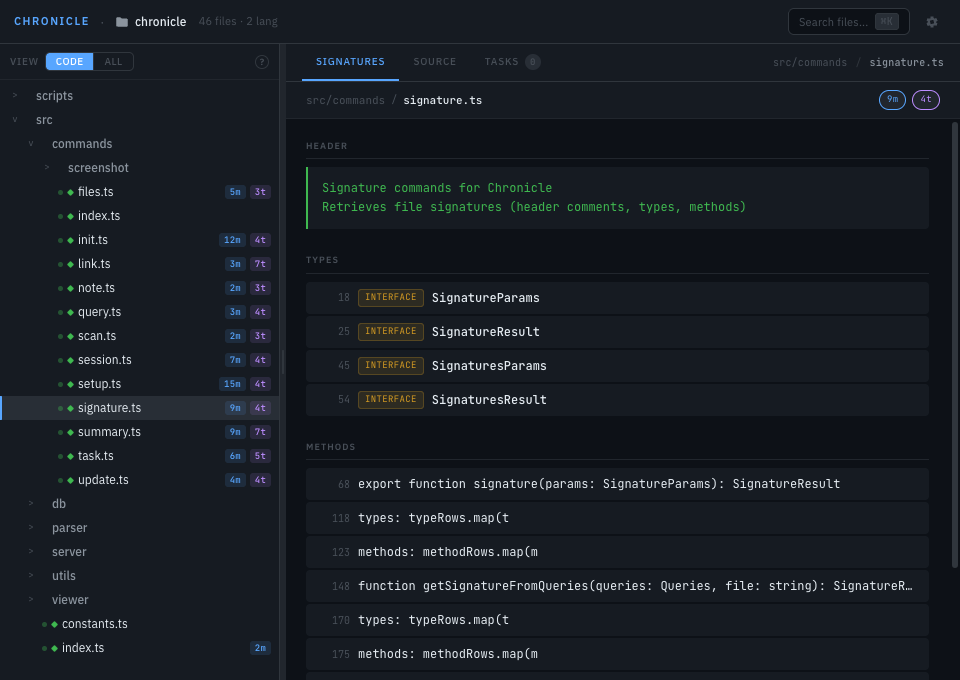
Task: Click the 9m methods badge in file header
Action: coord(892,100)
